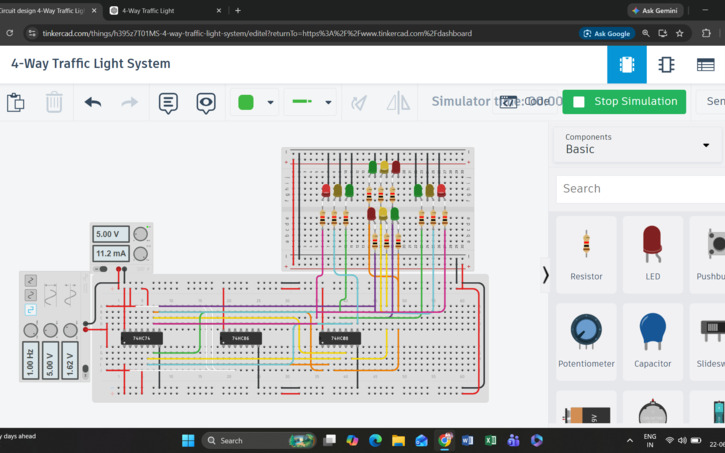Click the 1.62 V offset display
Screen dimensions: 725x453
pos(70,361)
